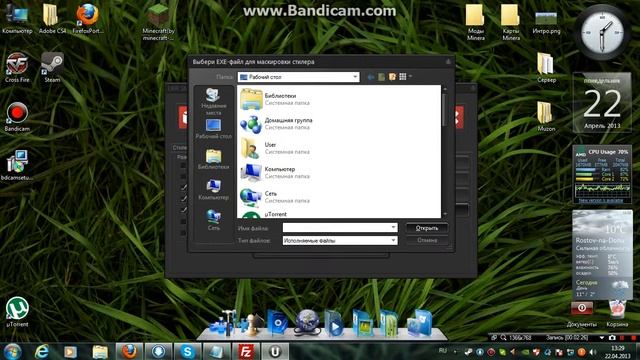Click the file list scroll-up arrow

(444, 89)
